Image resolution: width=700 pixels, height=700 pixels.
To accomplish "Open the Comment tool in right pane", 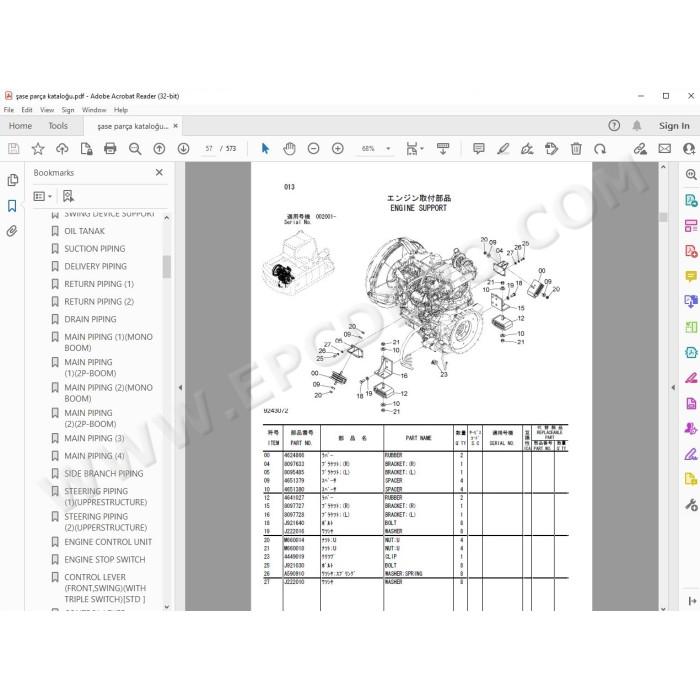I will pyautogui.click(x=691, y=276).
